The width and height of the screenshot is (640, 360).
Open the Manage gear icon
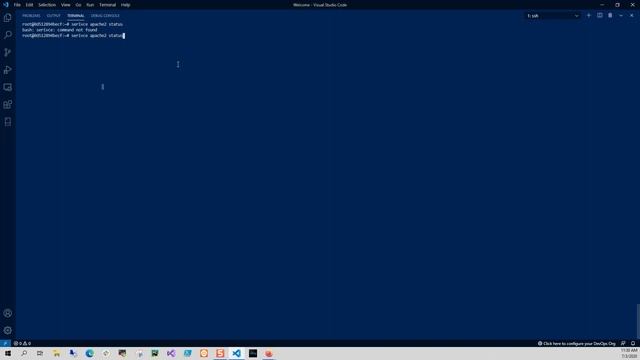click(7, 330)
